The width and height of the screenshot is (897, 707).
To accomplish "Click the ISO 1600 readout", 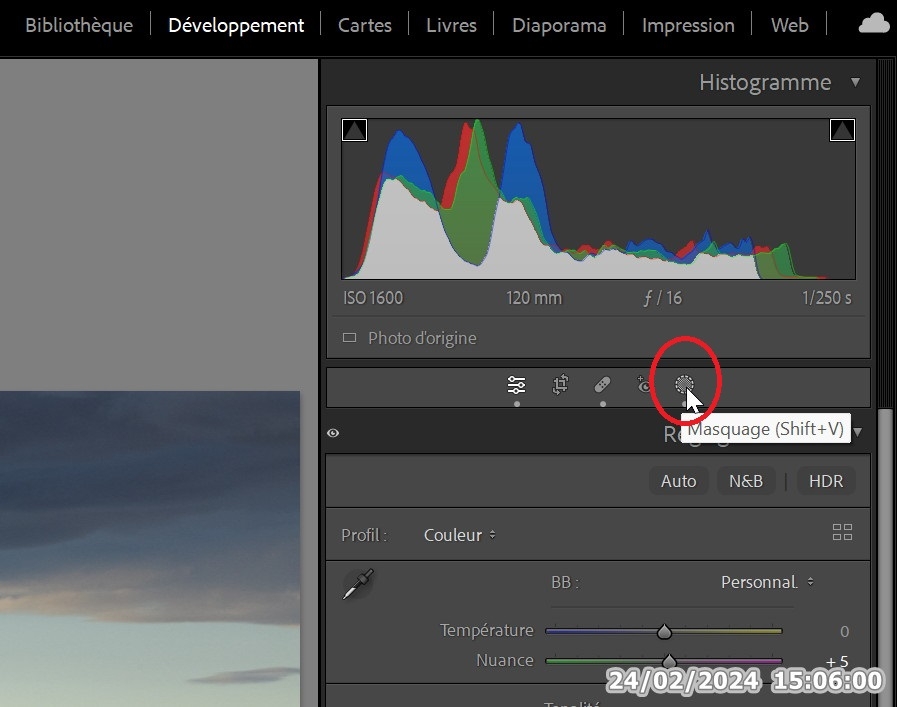I will coord(373,298).
